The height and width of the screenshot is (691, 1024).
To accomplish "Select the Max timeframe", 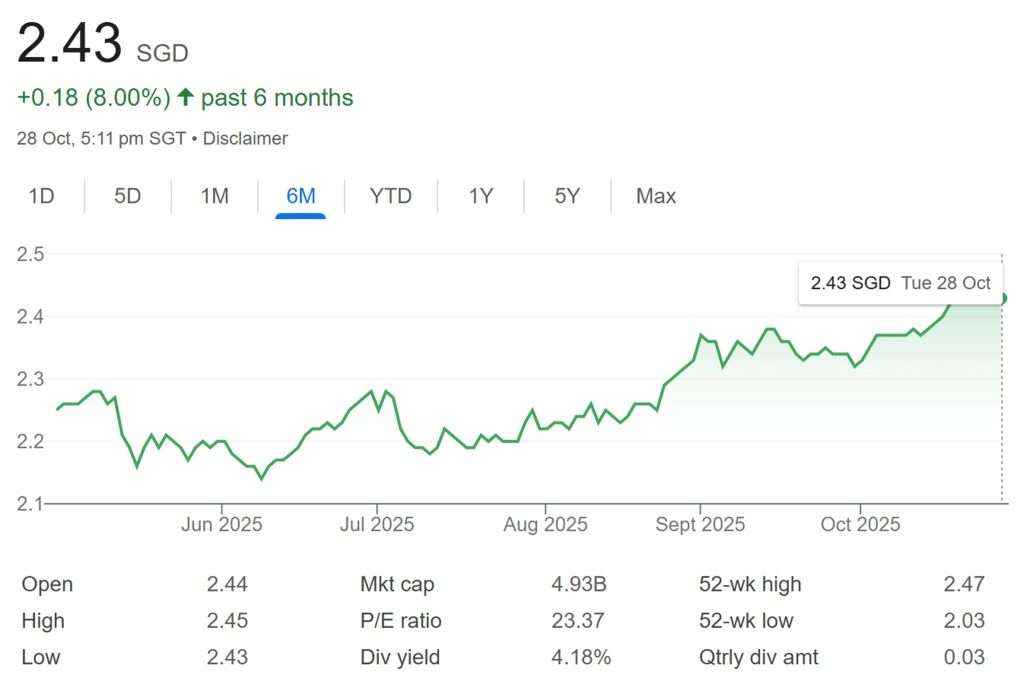I will (655, 196).
